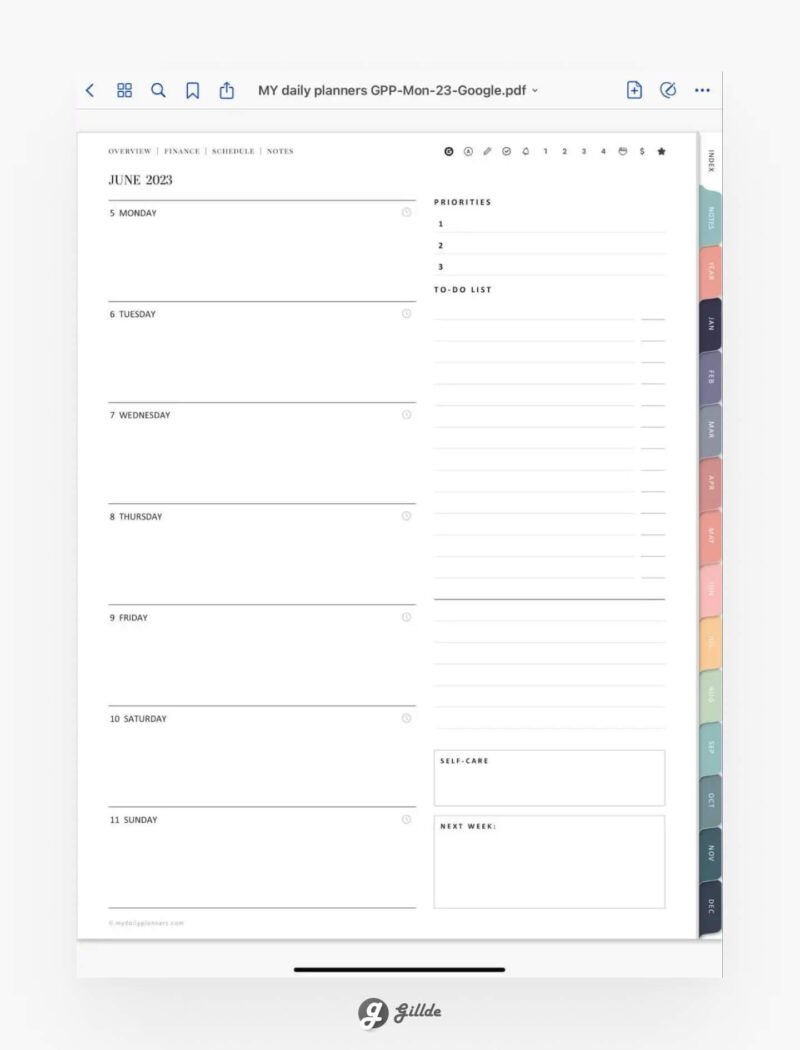Switch to the JUN month side tab
800x1050 pixels.
[x=708, y=588]
